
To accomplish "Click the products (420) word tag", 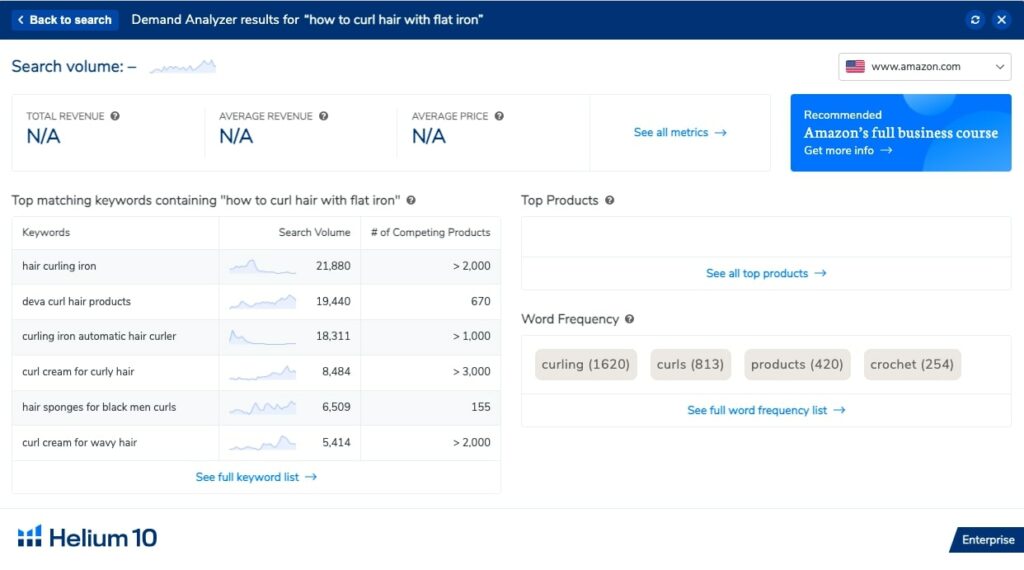I will [x=797, y=364].
